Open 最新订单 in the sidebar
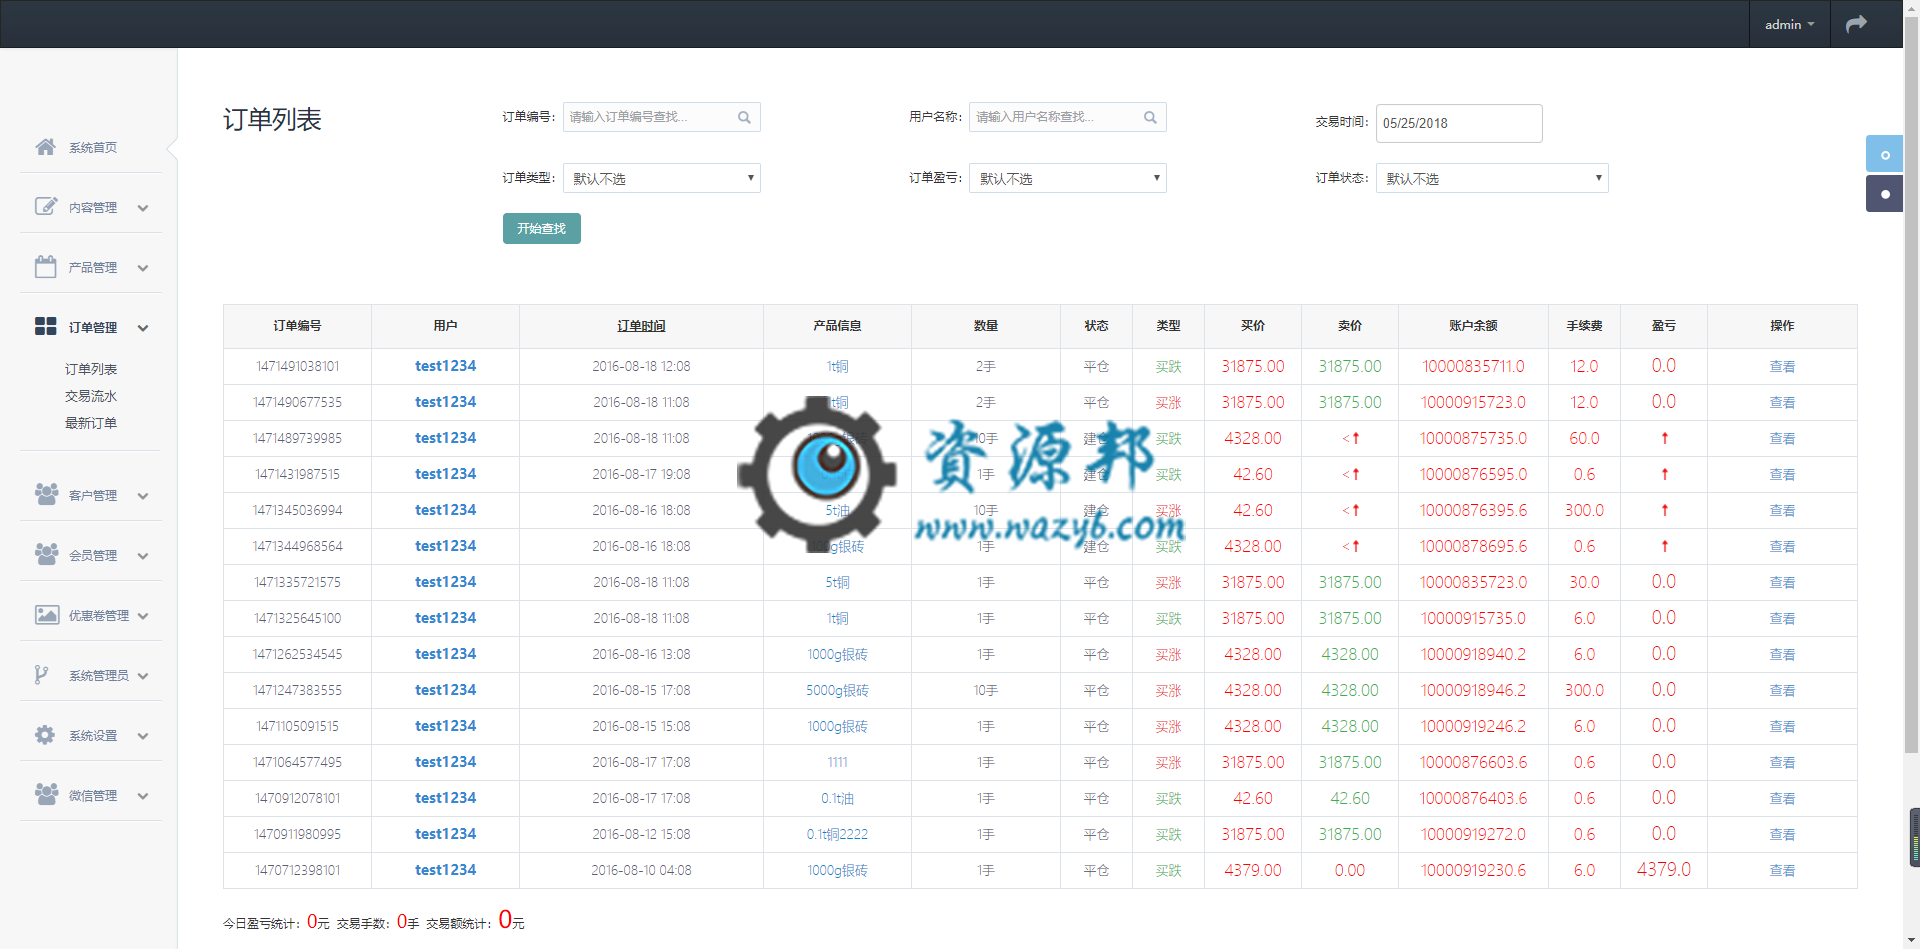Viewport: 1920px width, 949px height. click(91, 423)
